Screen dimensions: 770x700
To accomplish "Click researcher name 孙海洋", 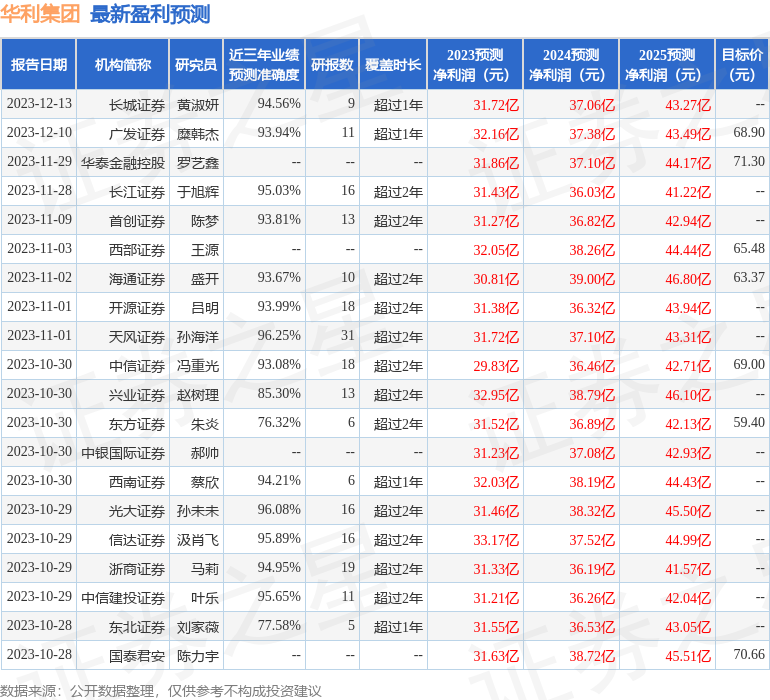I will click(198, 336).
